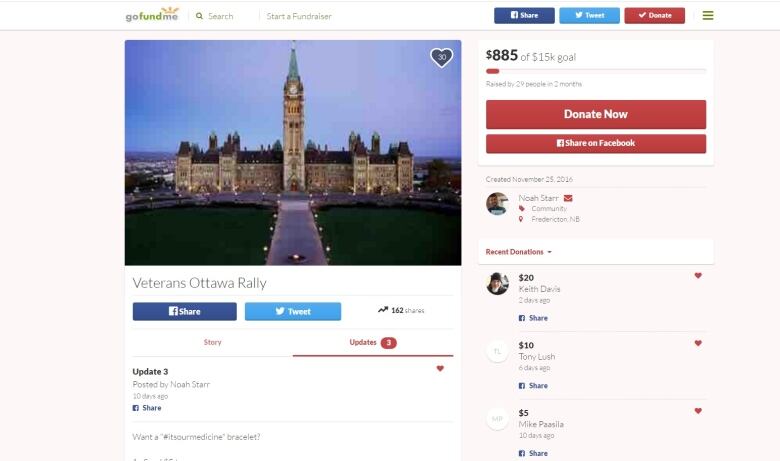The height and width of the screenshot is (461, 780).
Task: Select the Updates tab
Action: pos(373,342)
